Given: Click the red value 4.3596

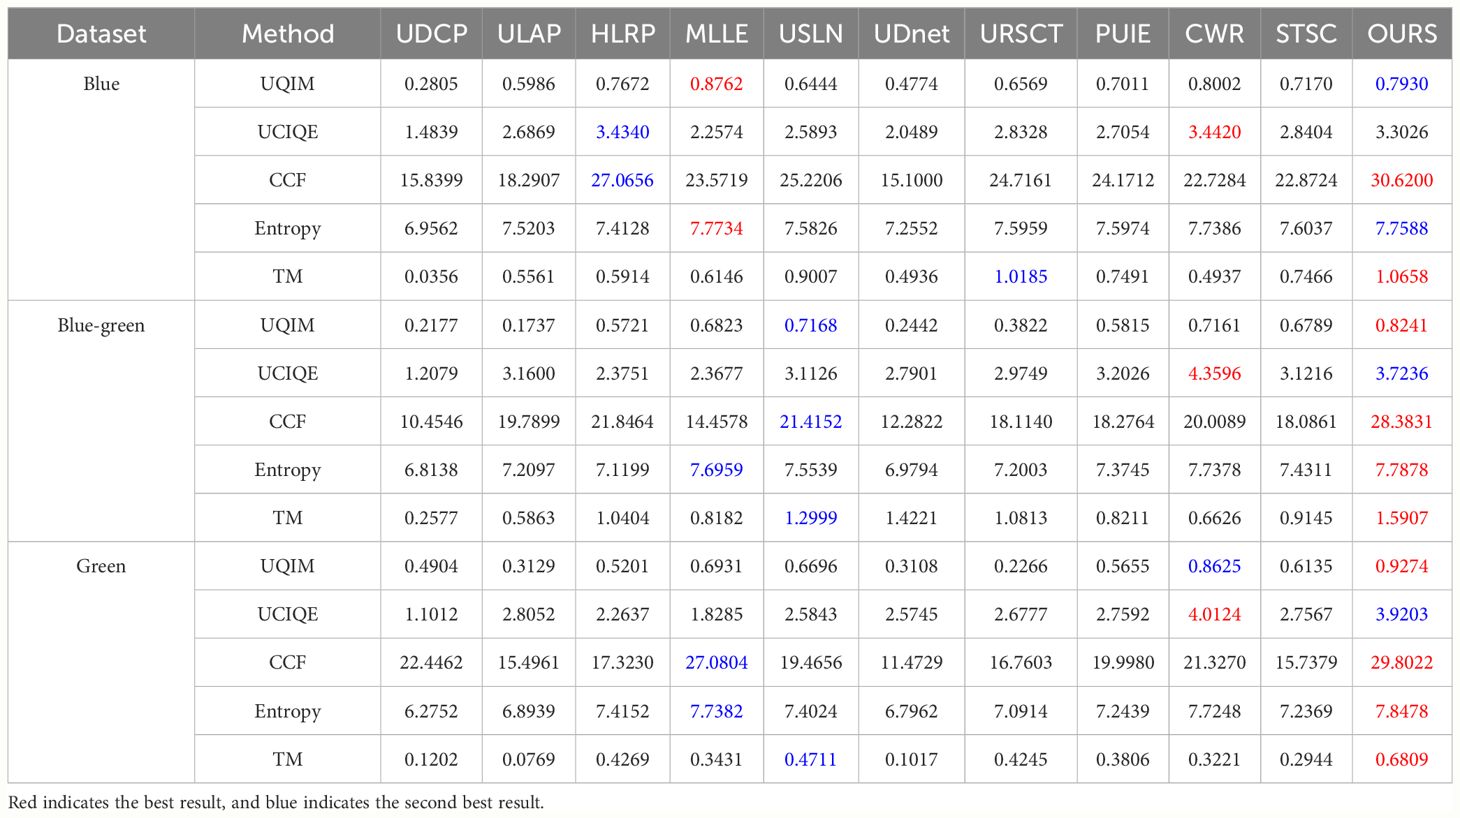Looking at the screenshot, I should 1215,374.
